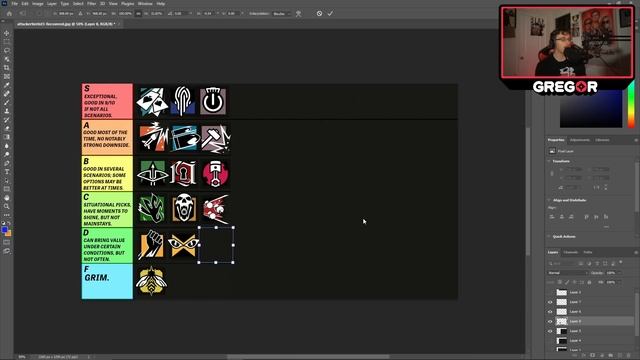640x360 pixels.
Task: Toggle maintain aspect ratio link in options bar
Action: point(138,13)
